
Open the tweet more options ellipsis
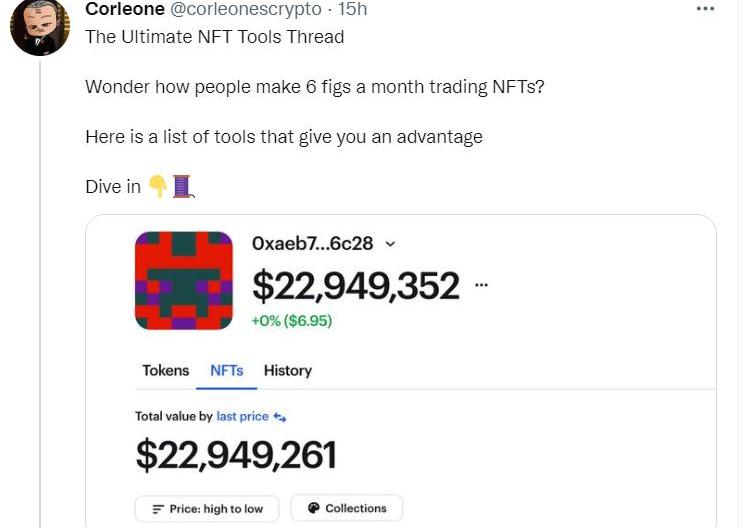point(705,9)
